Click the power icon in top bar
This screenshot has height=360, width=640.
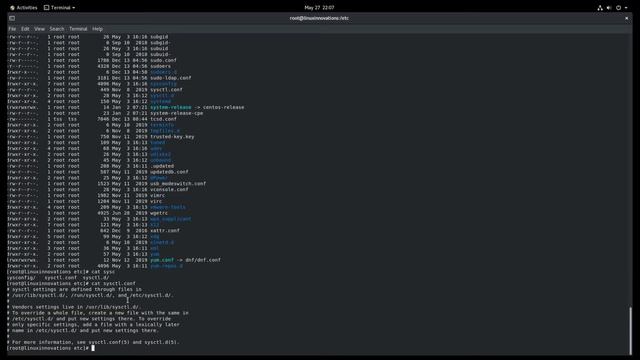[618, 7]
